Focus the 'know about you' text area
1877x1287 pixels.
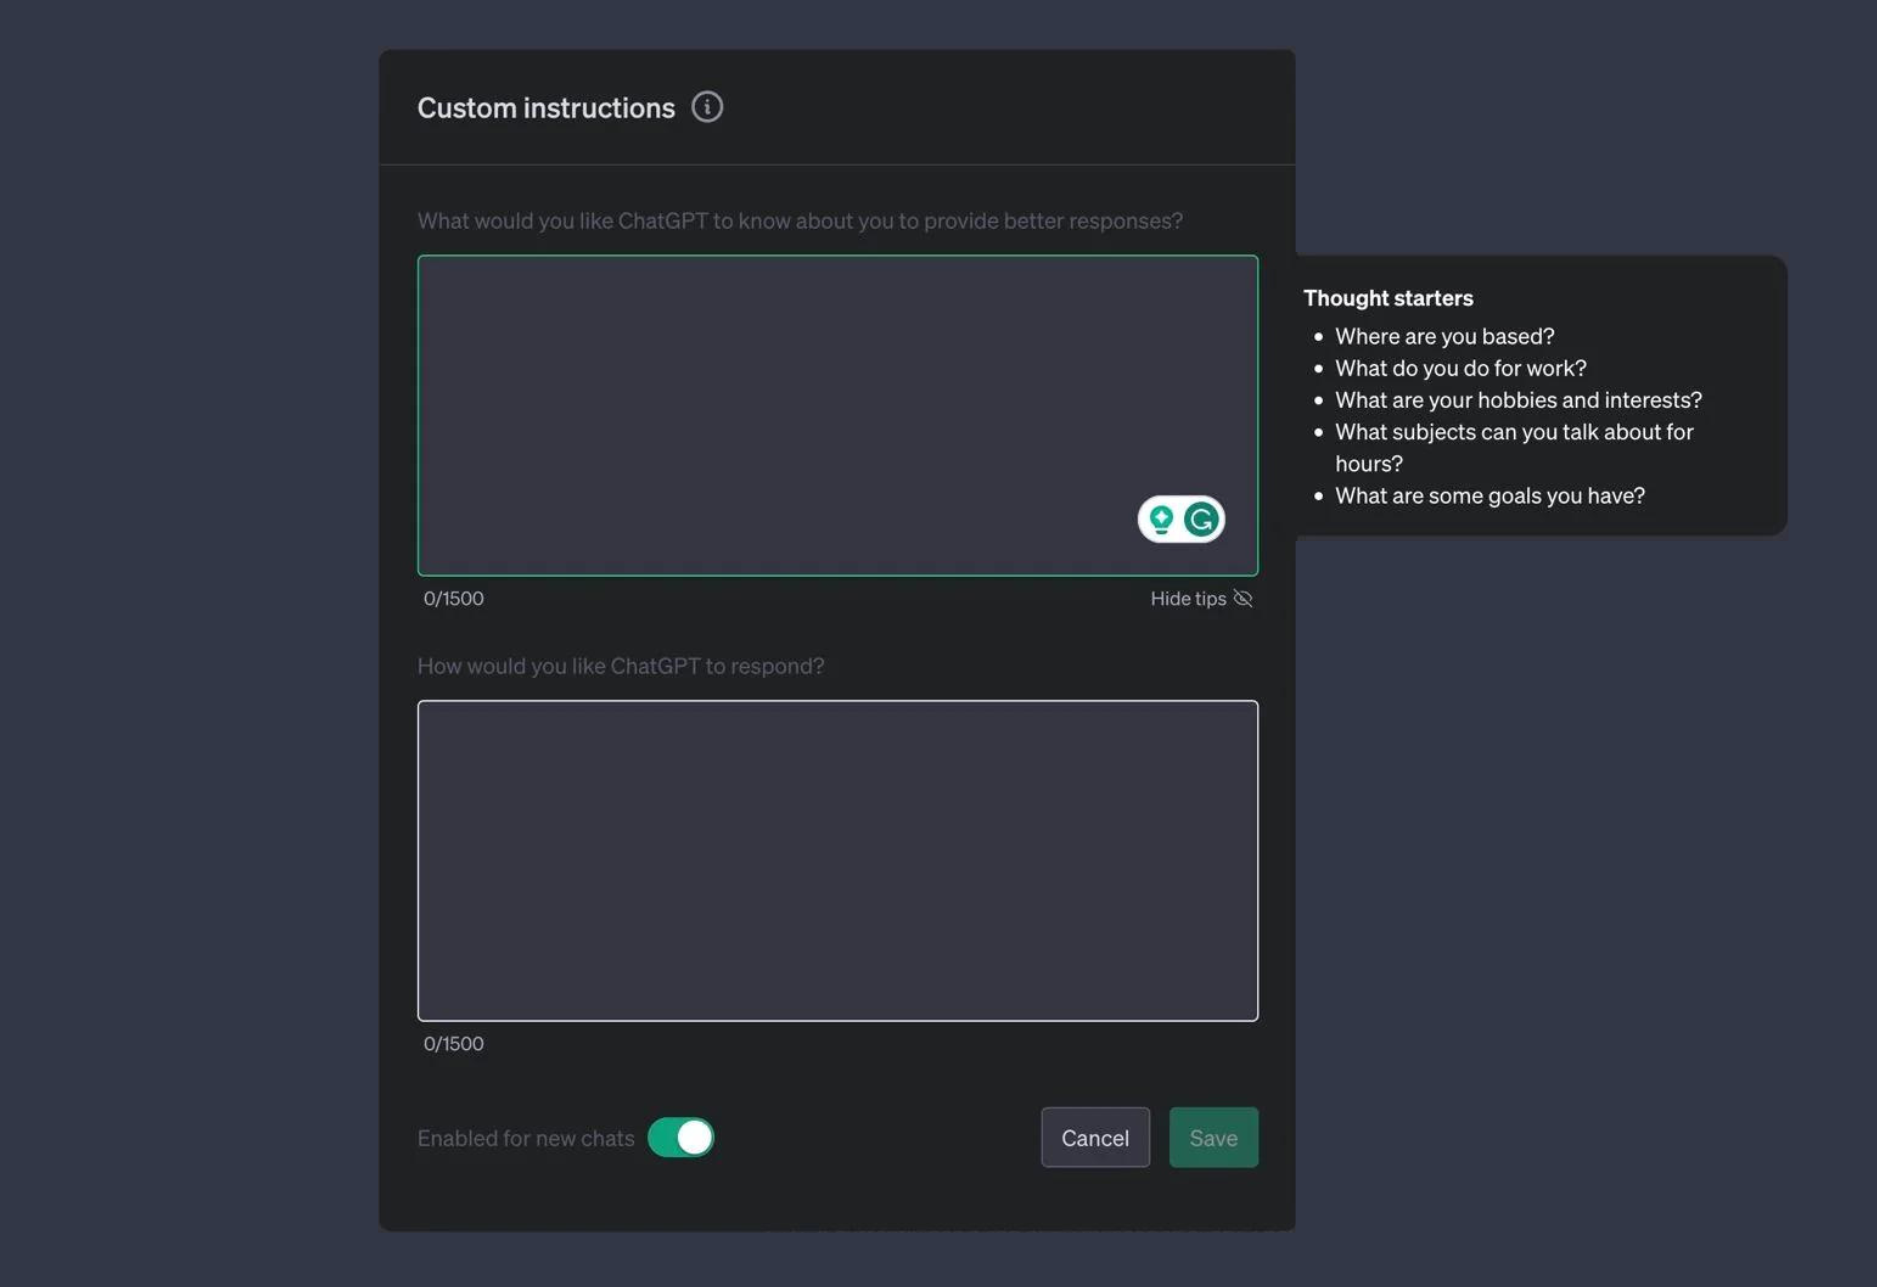click(x=838, y=415)
